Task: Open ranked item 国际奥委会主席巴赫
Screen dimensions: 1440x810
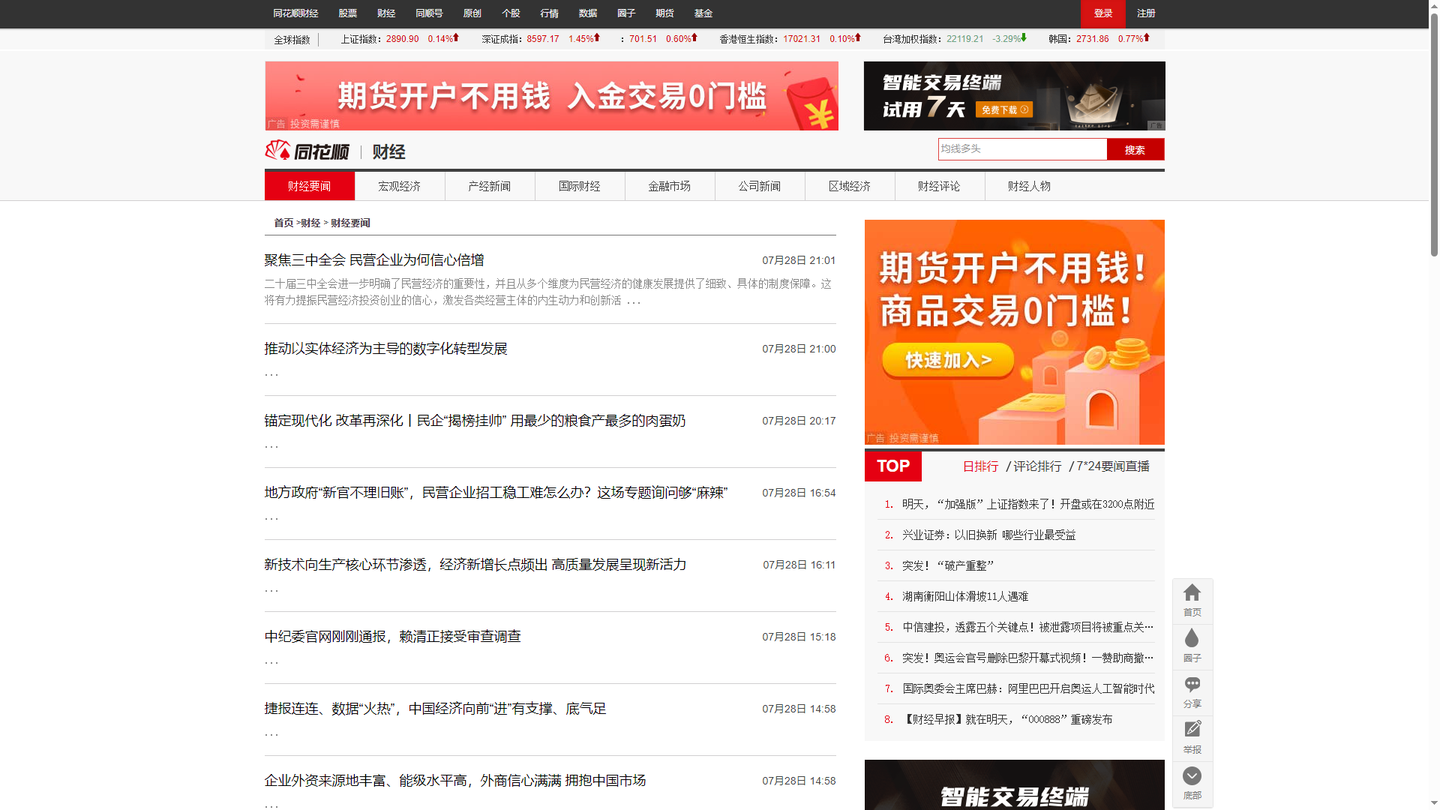Action: point(1028,689)
